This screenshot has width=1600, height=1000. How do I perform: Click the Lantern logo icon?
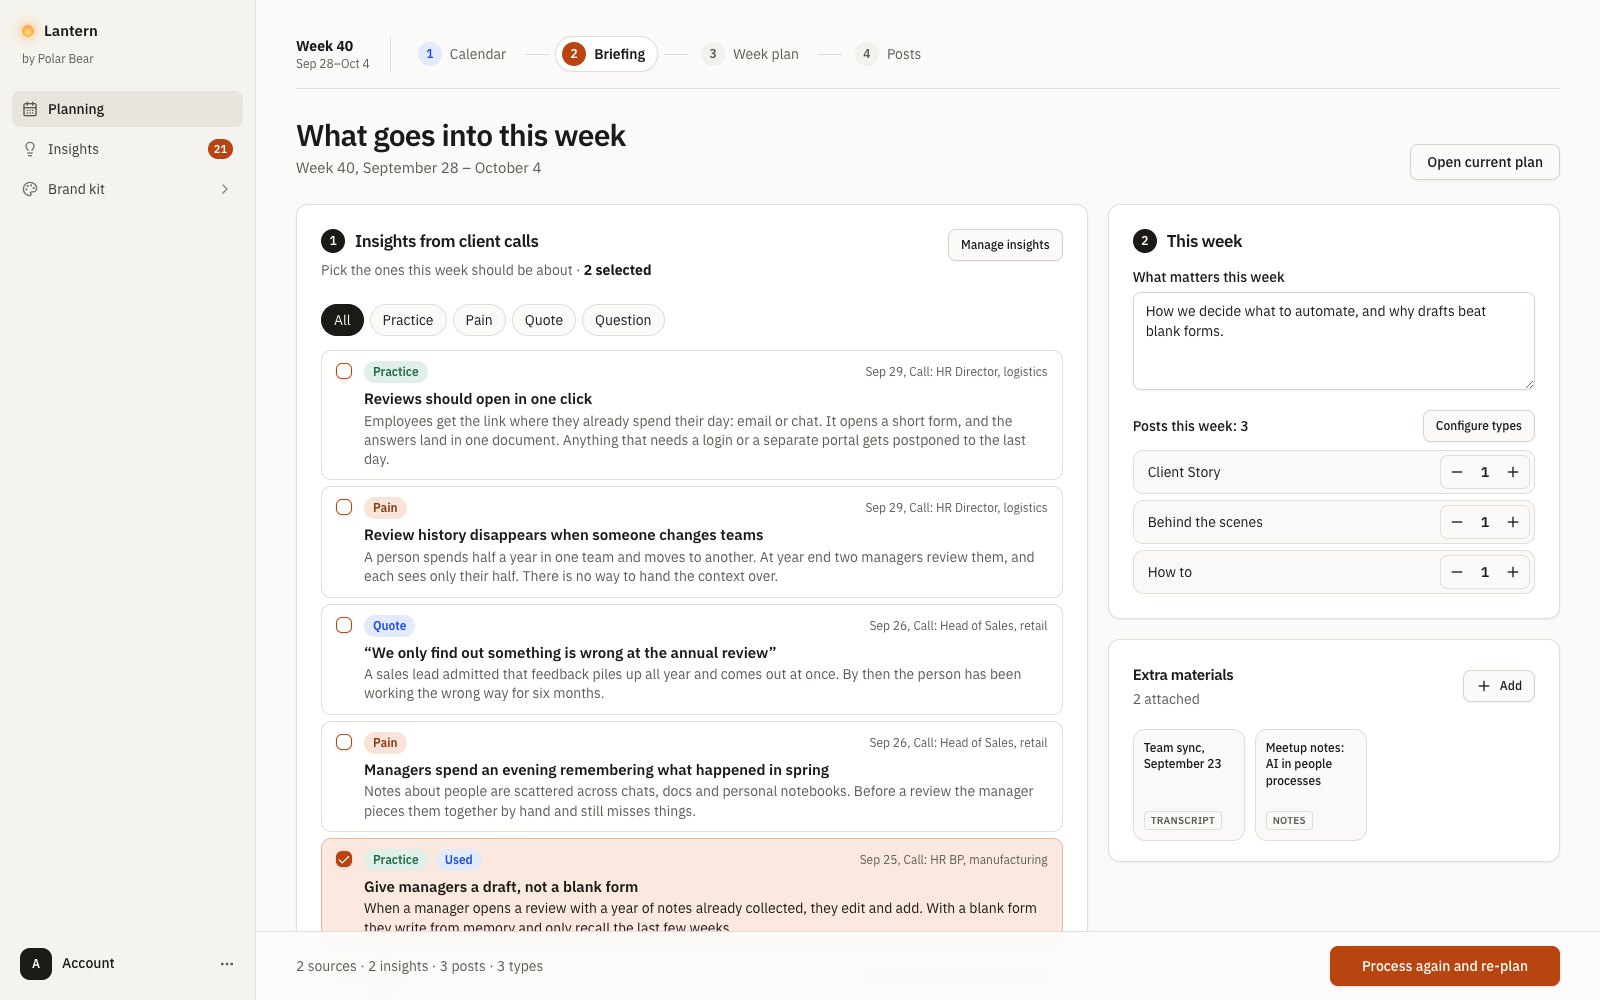tap(28, 31)
